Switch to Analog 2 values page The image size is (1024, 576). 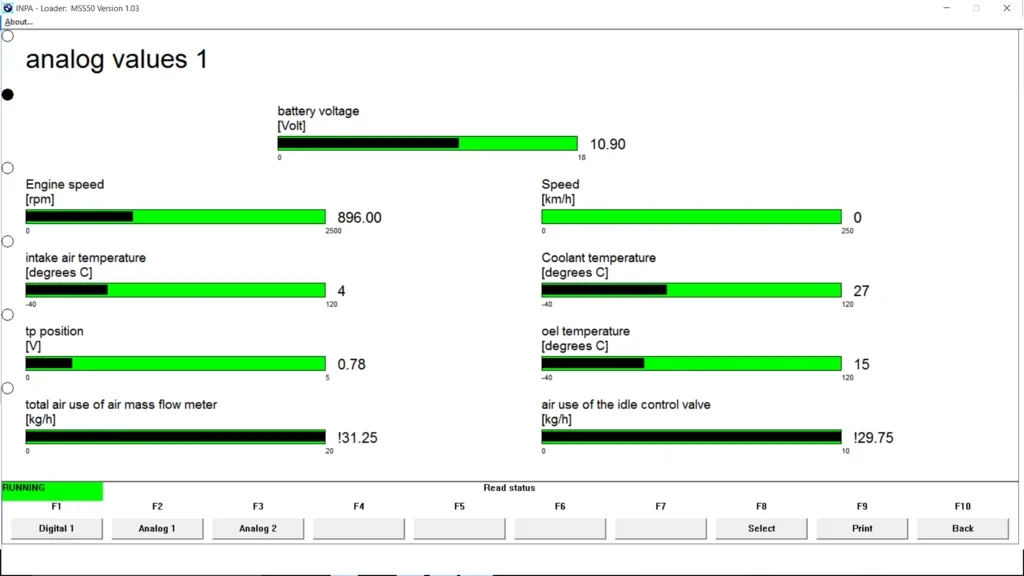click(x=258, y=528)
